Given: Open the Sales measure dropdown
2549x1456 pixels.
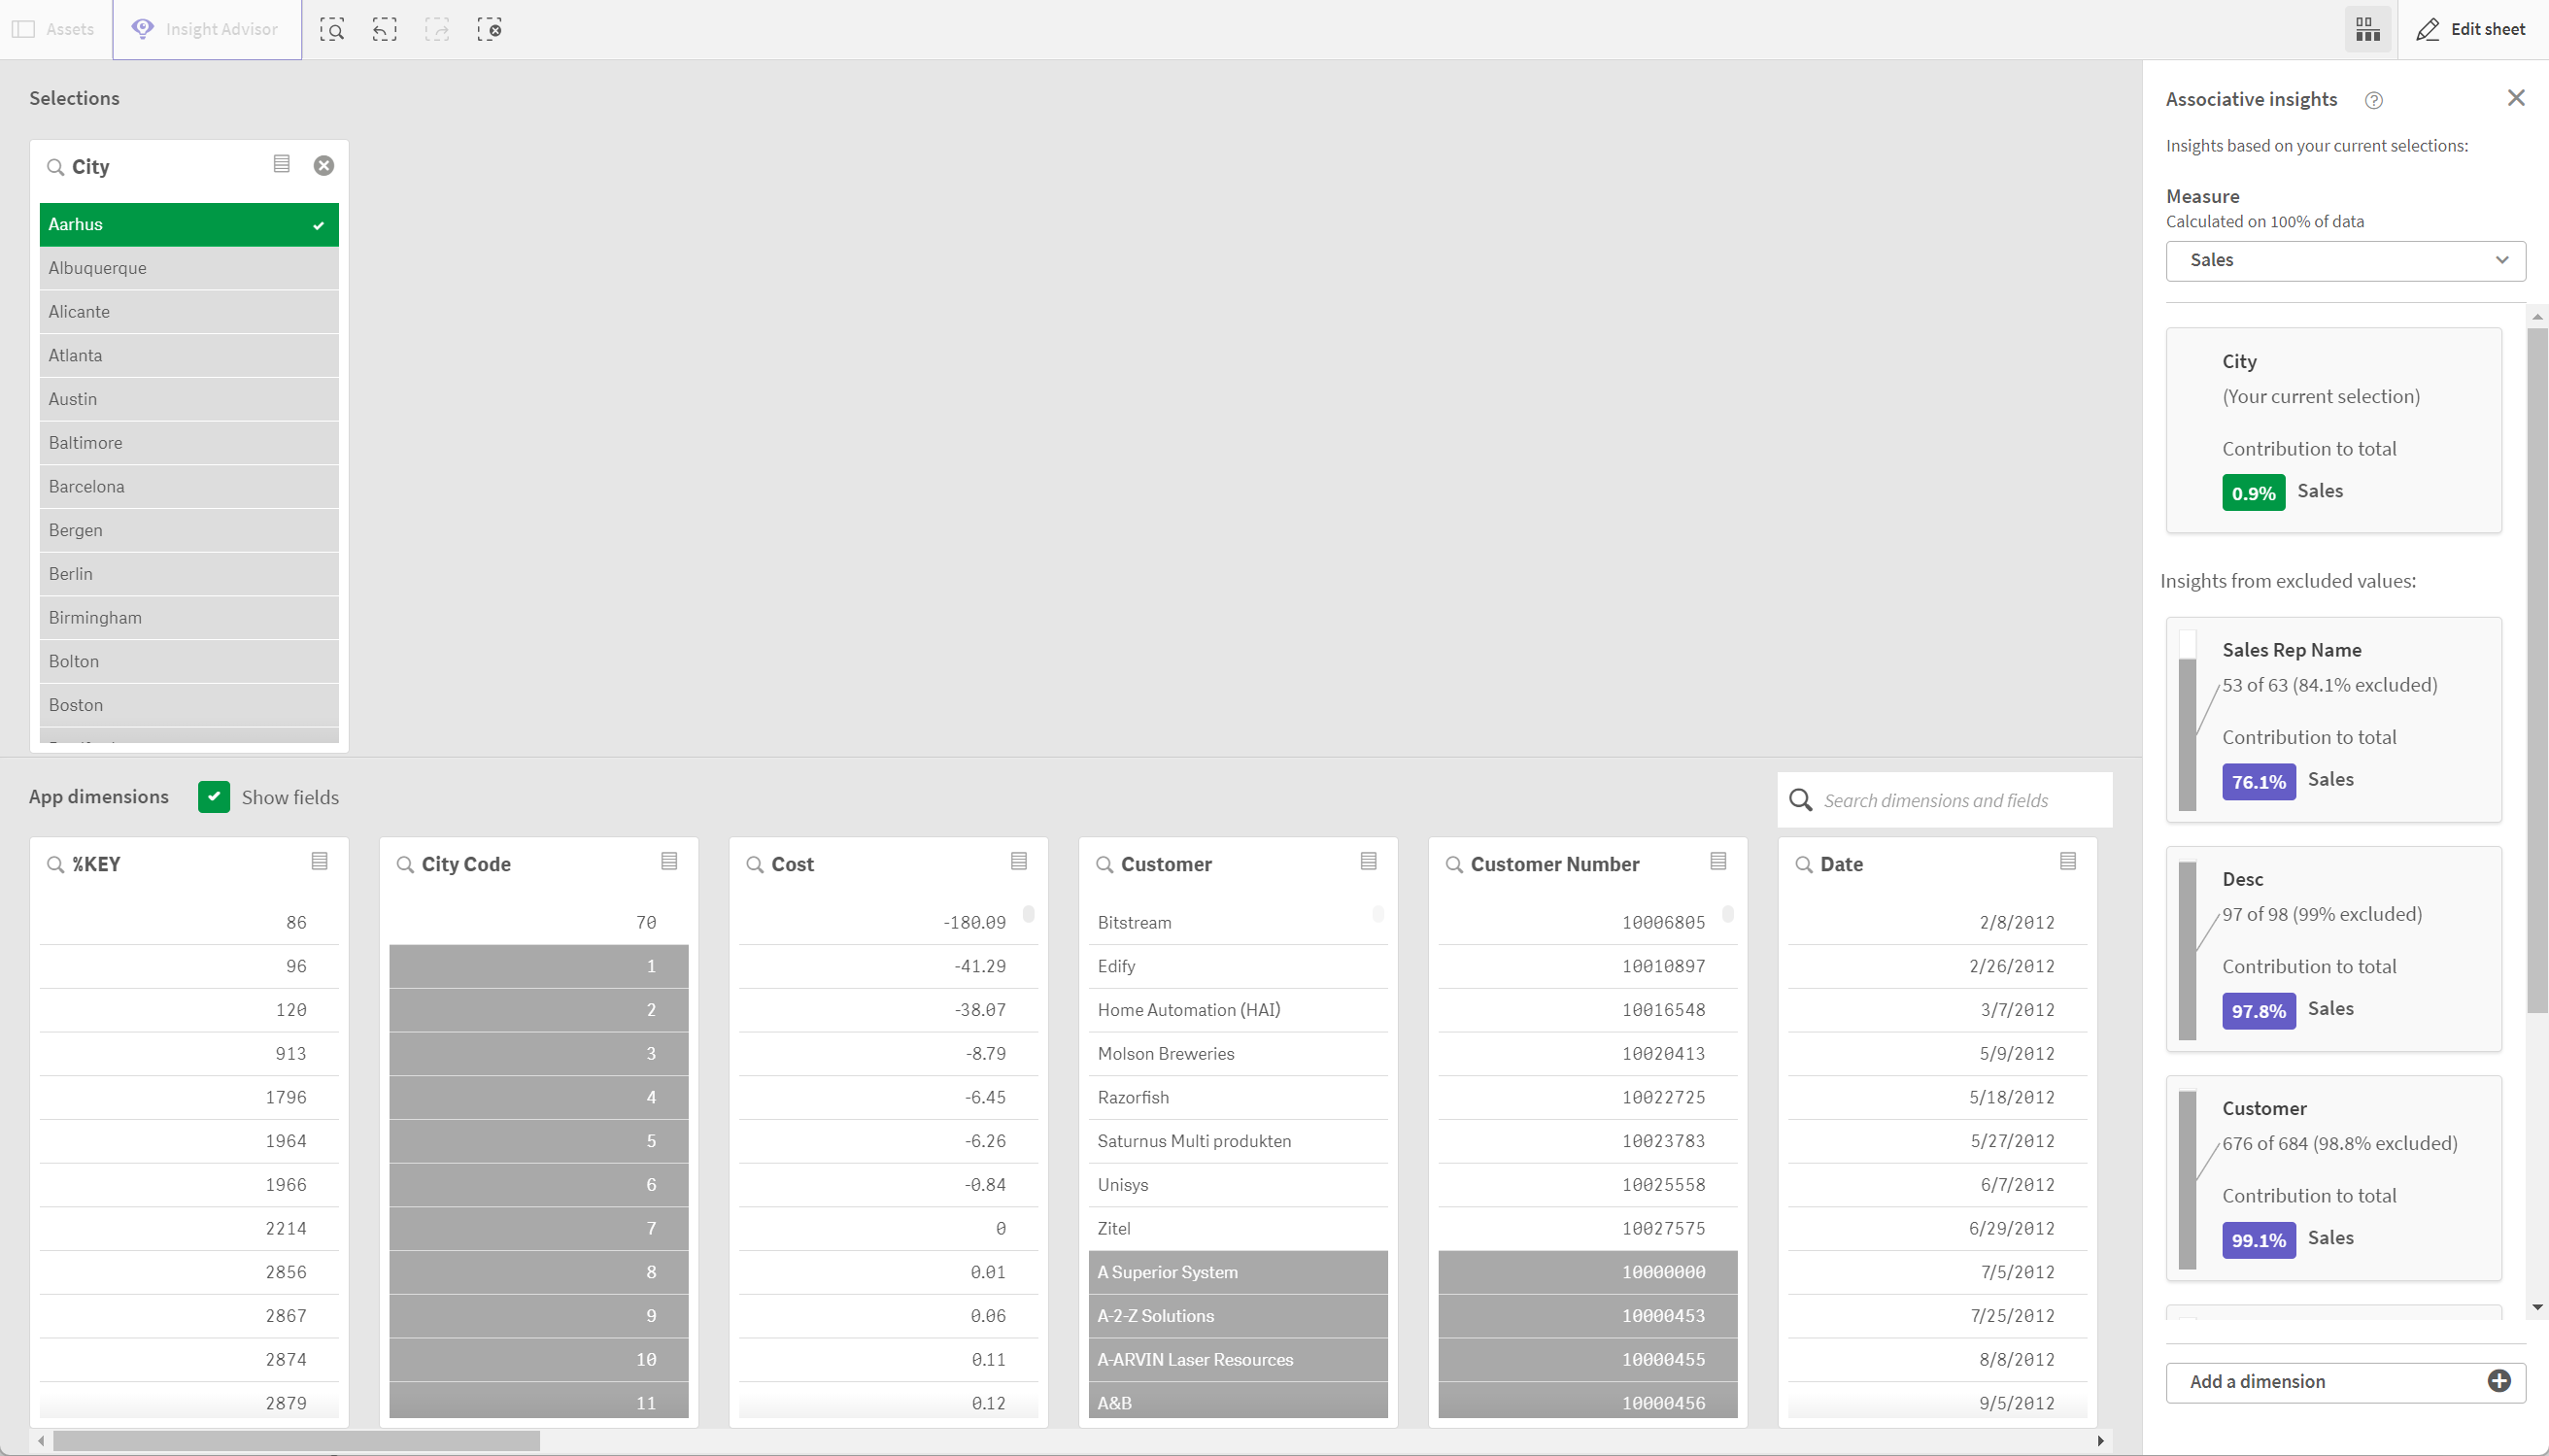Looking at the screenshot, I should click(x=2345, y=261).
